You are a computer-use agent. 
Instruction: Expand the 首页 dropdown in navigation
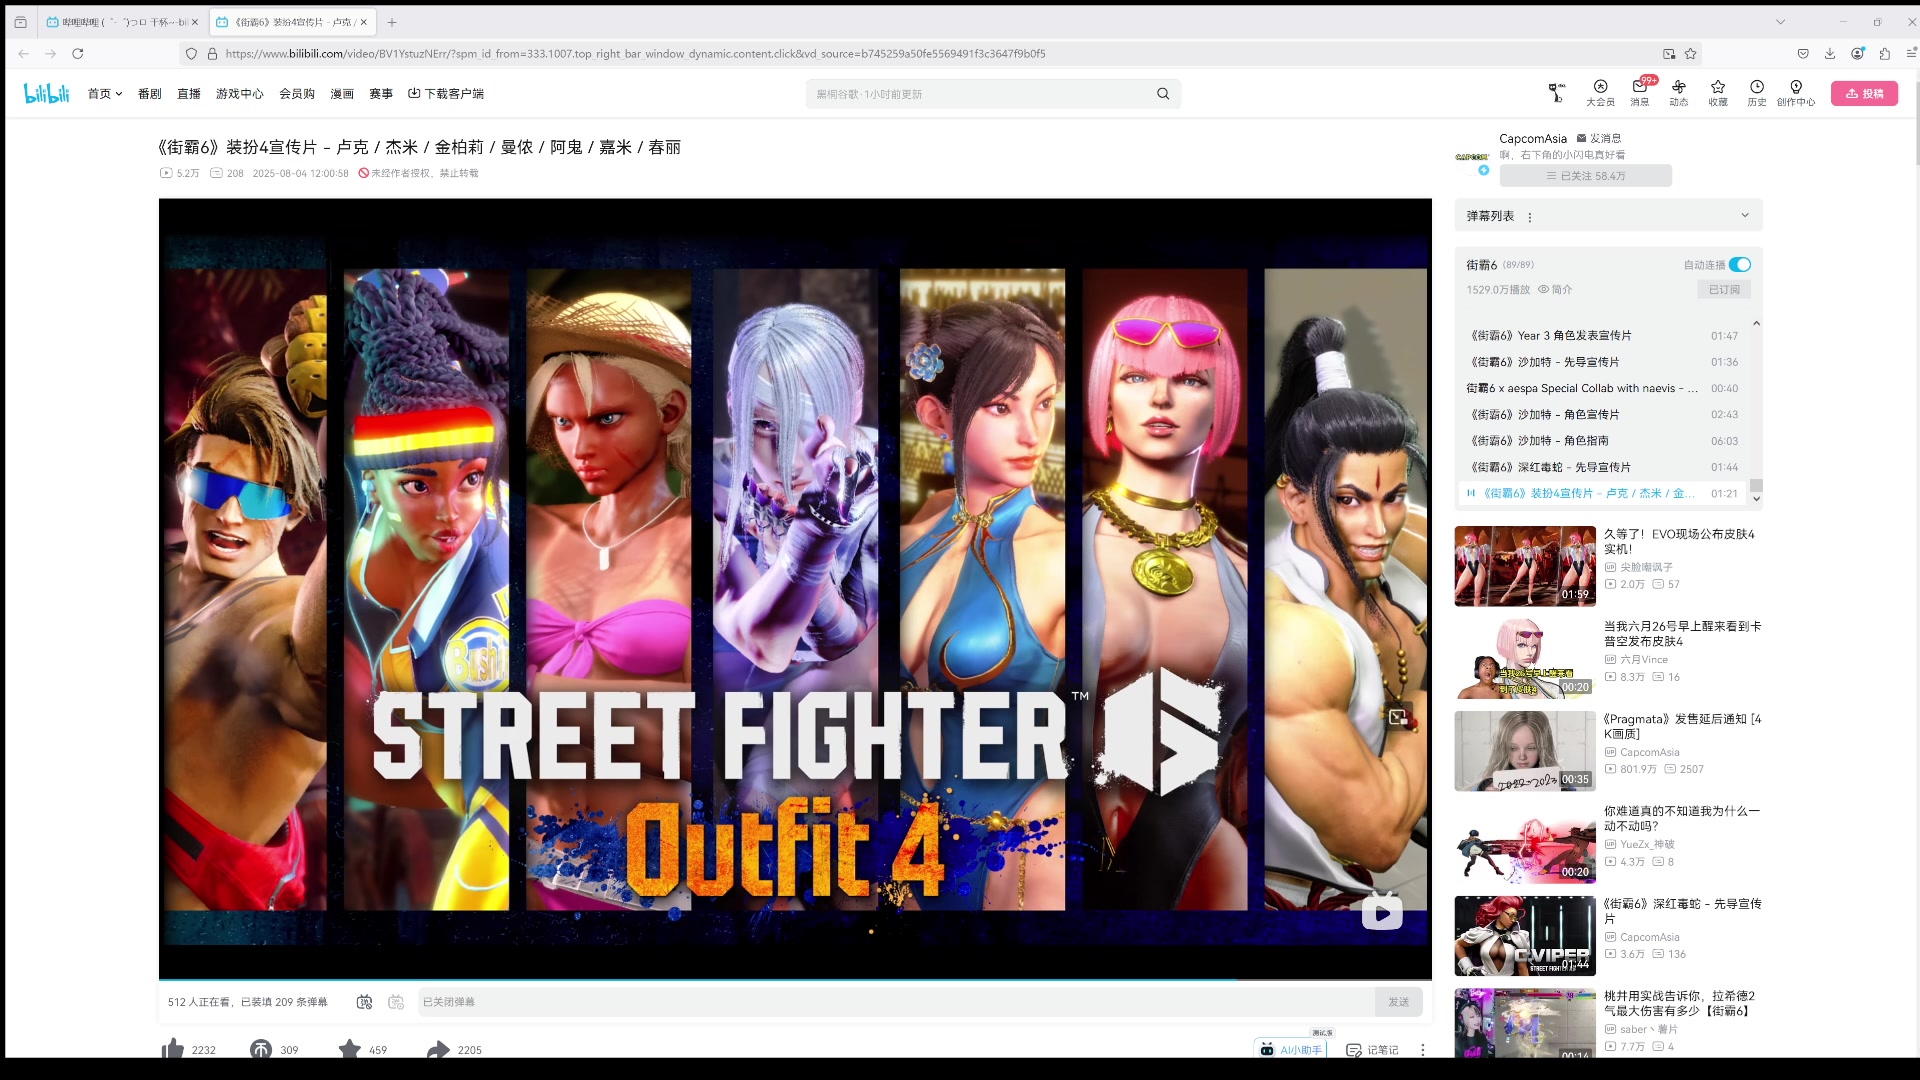[x=105, y=93]
